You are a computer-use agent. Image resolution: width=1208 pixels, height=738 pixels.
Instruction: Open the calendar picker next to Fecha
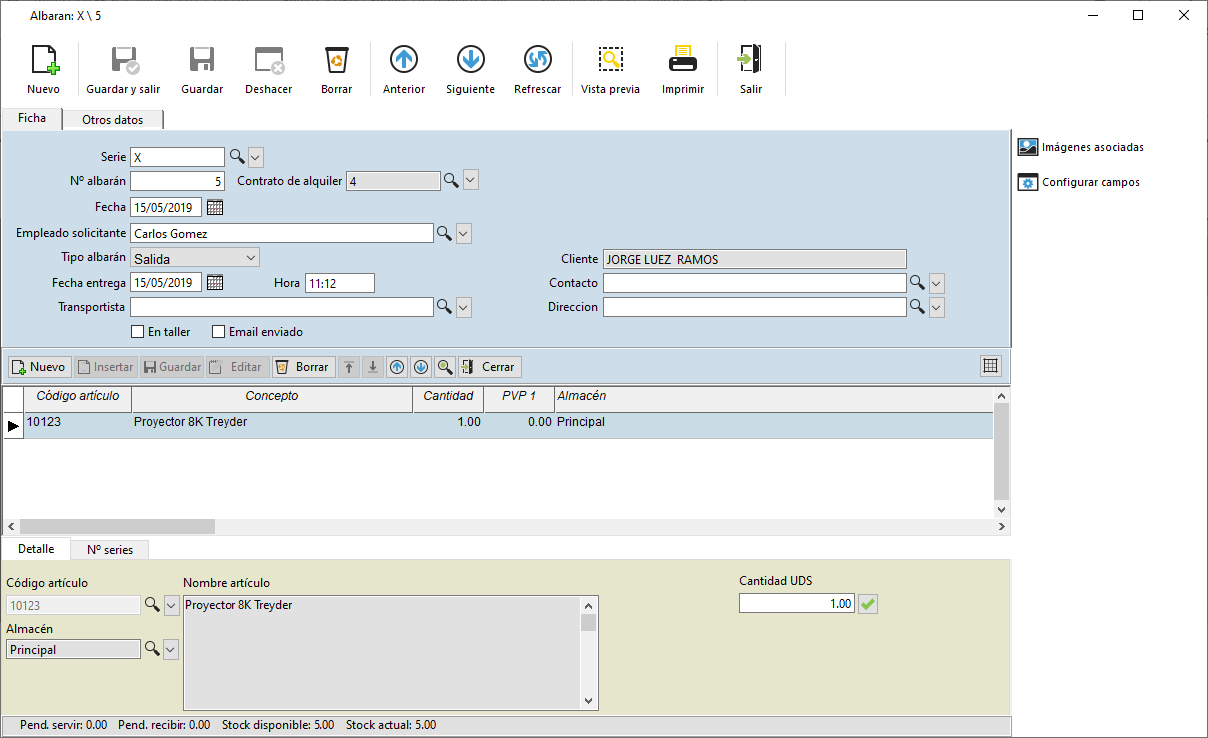point(214,207)
